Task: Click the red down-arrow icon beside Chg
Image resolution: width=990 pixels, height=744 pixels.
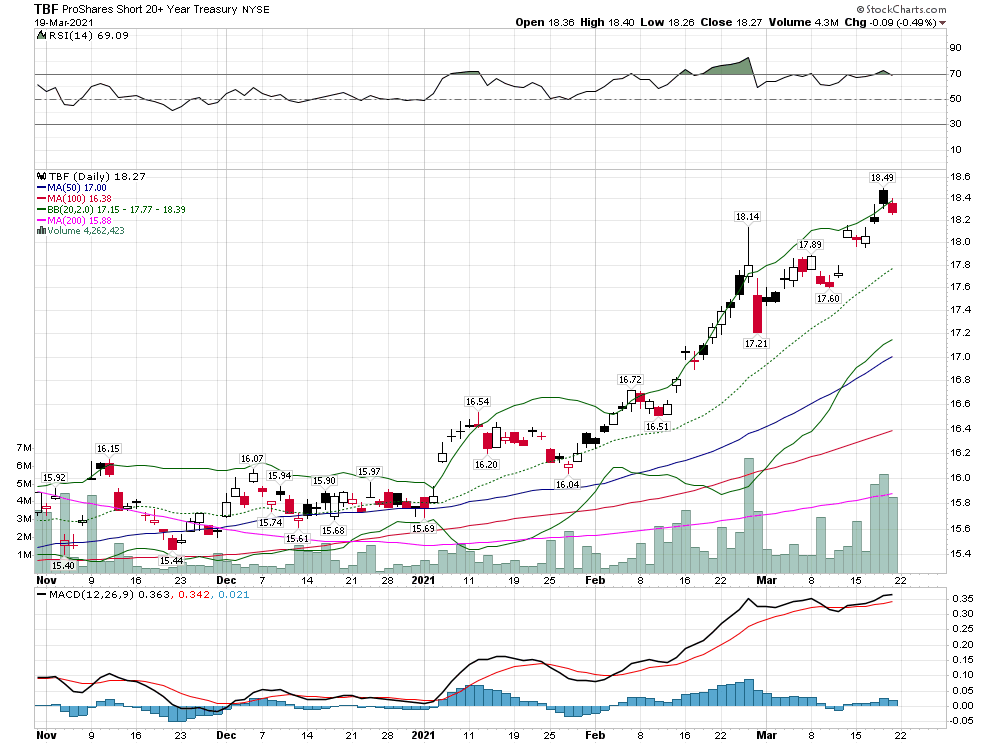Action: (943, 23)
